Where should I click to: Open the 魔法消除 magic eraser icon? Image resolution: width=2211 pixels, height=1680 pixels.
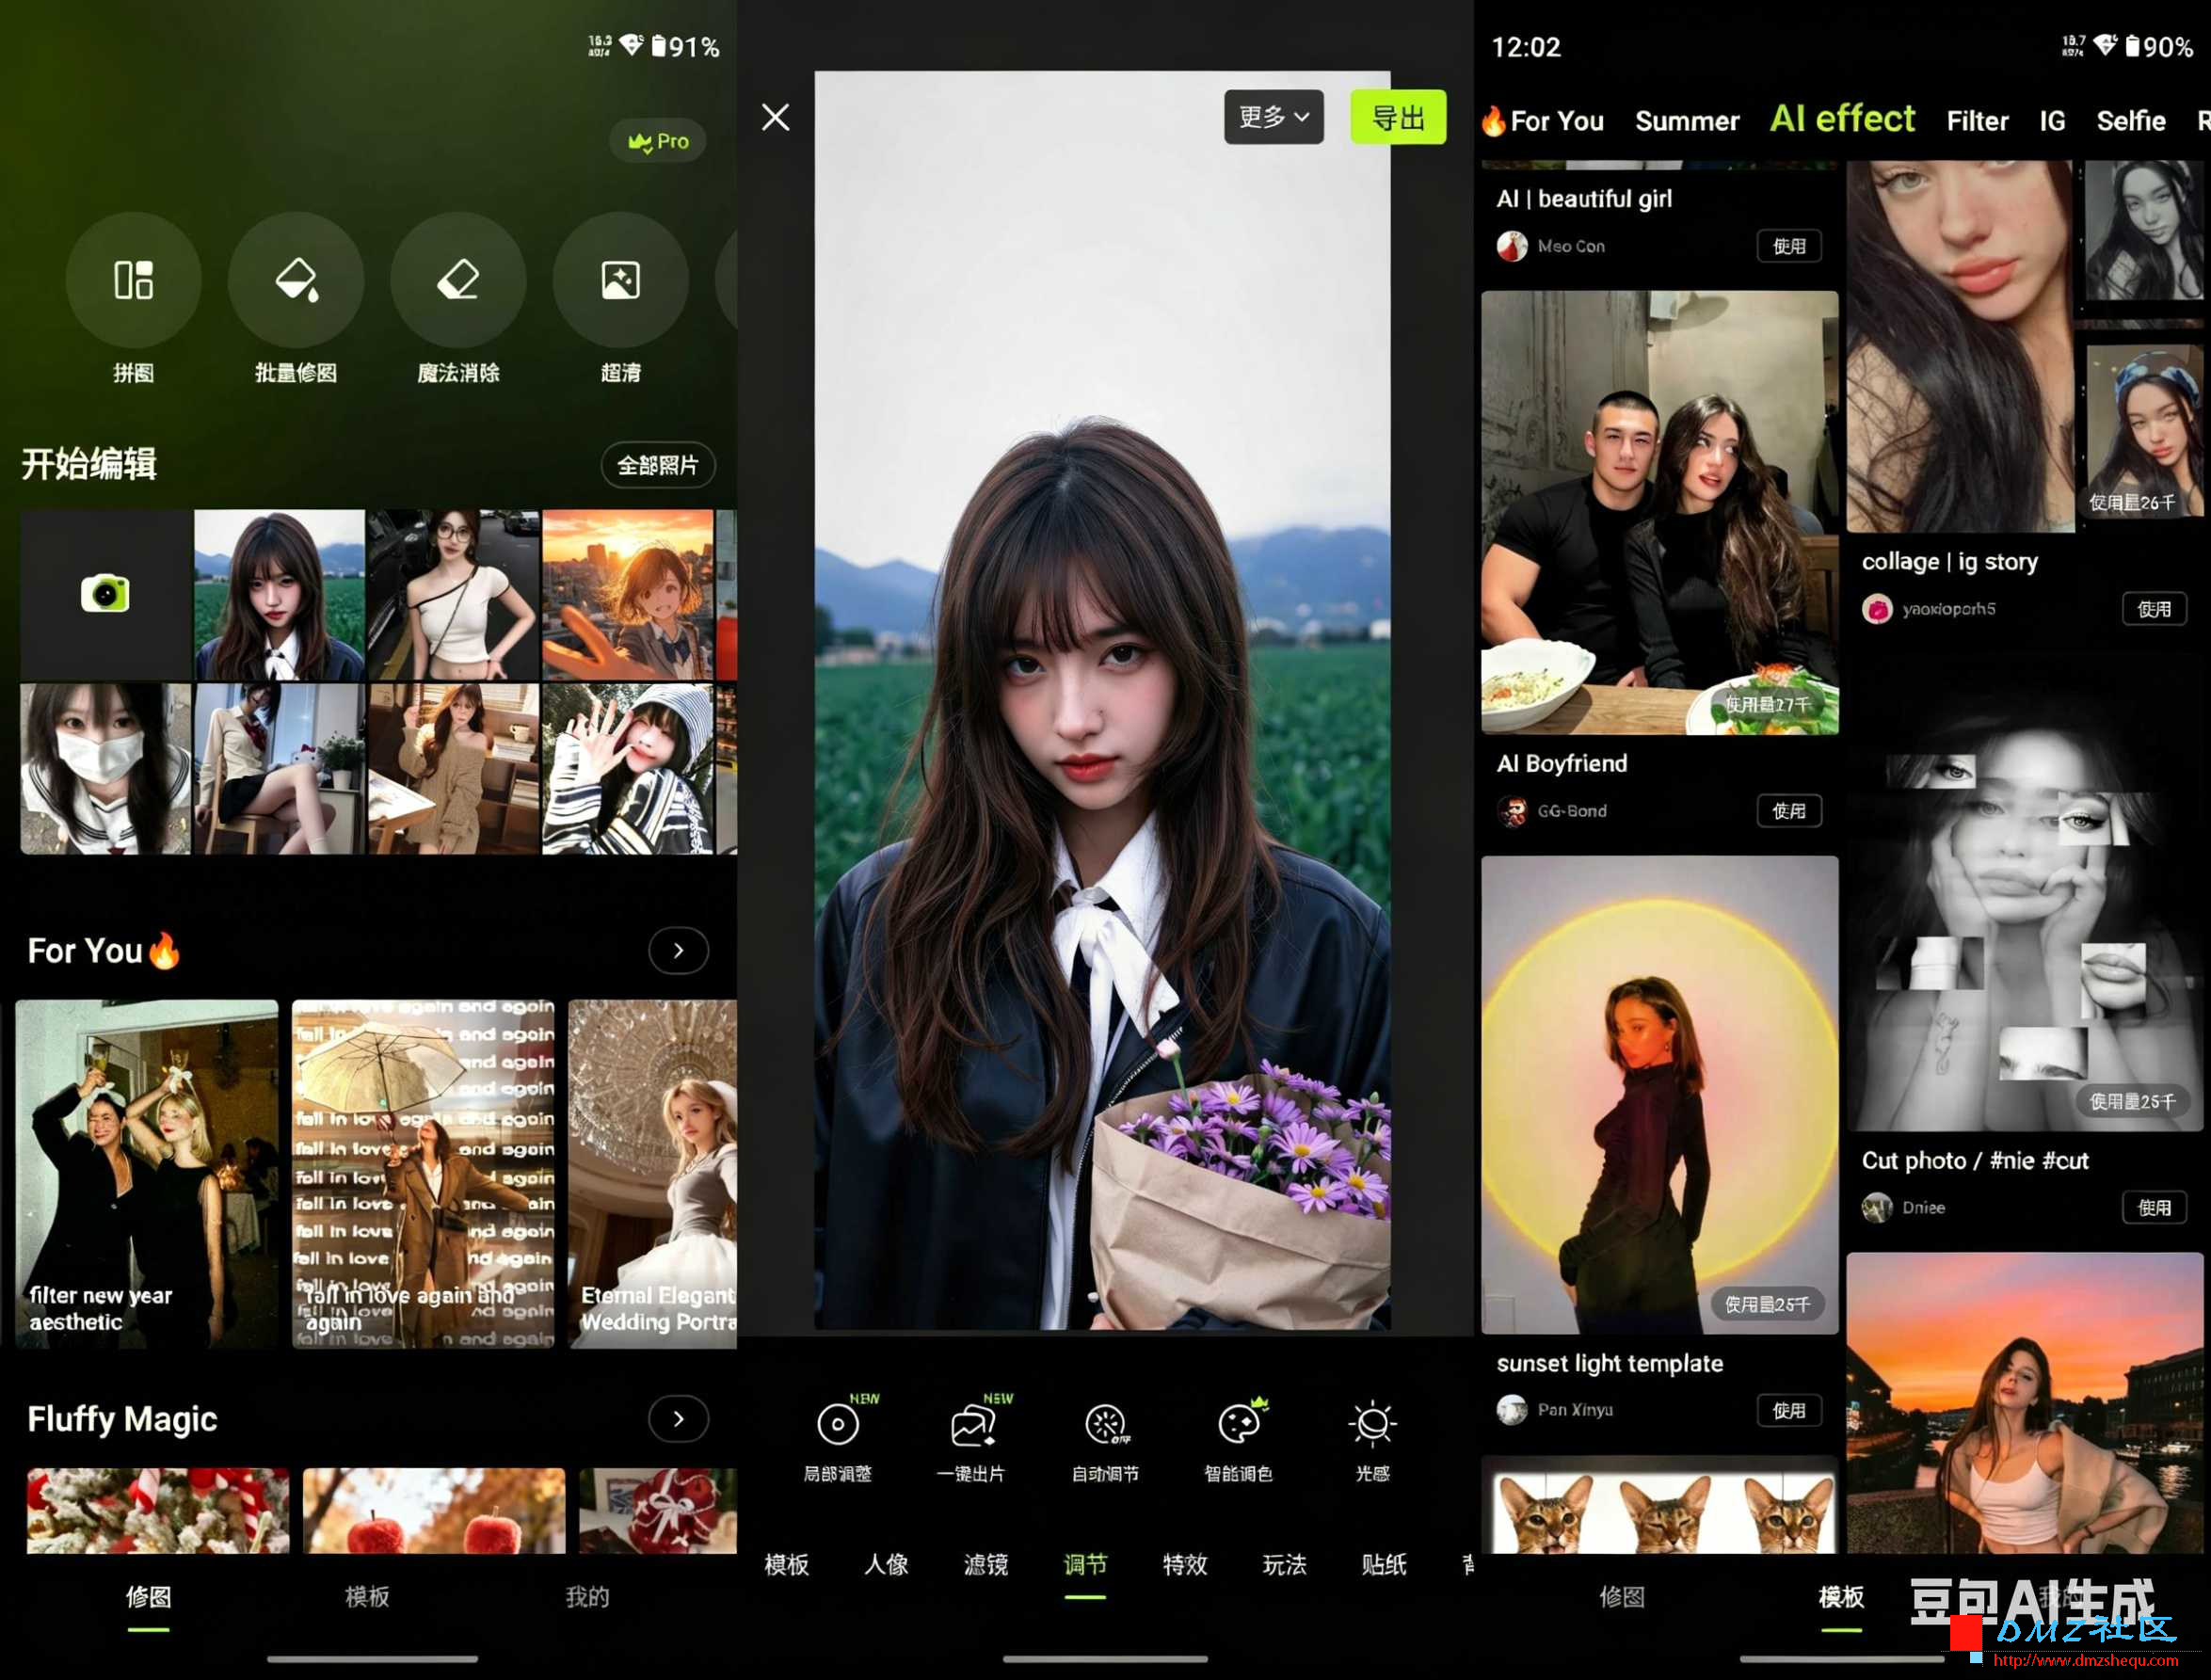point(458,280)
